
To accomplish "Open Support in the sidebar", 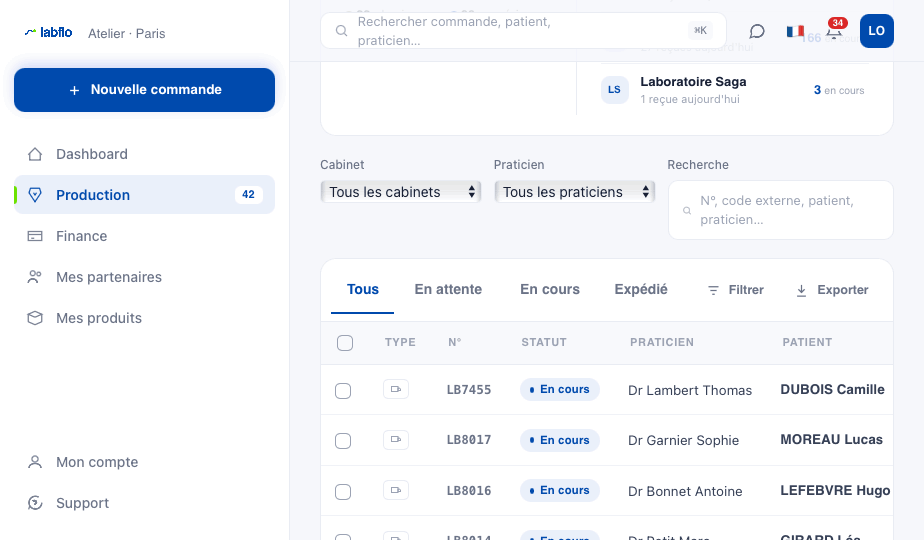I will (x=144, y=503).
